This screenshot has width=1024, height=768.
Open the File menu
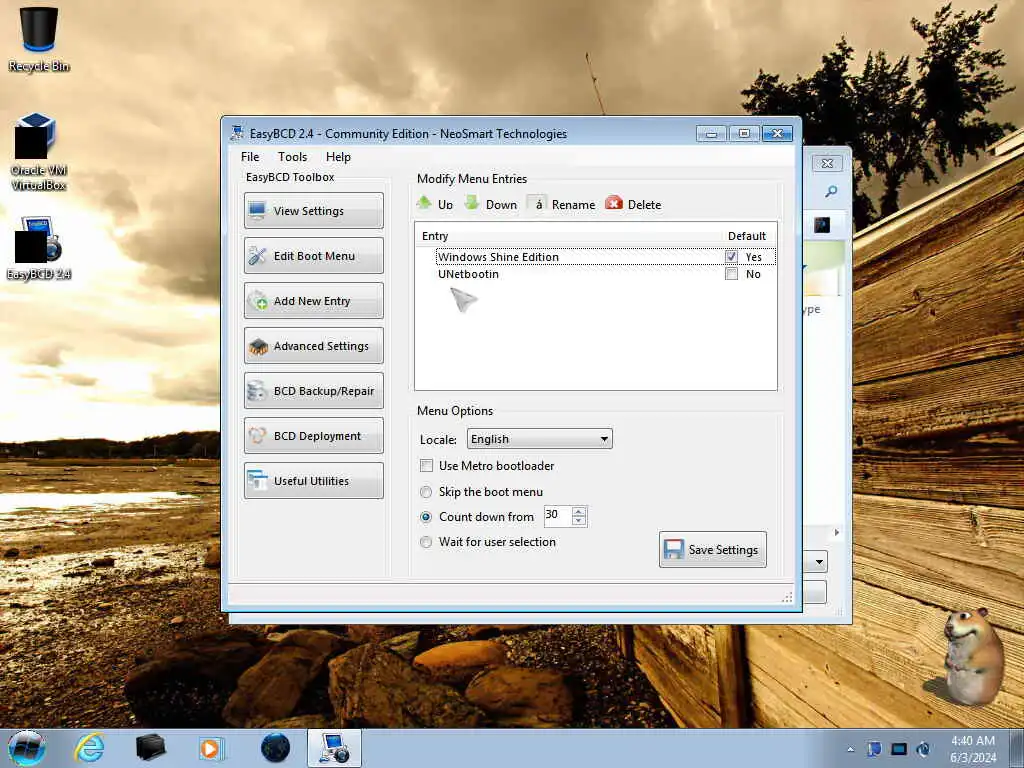coord(249,157)
